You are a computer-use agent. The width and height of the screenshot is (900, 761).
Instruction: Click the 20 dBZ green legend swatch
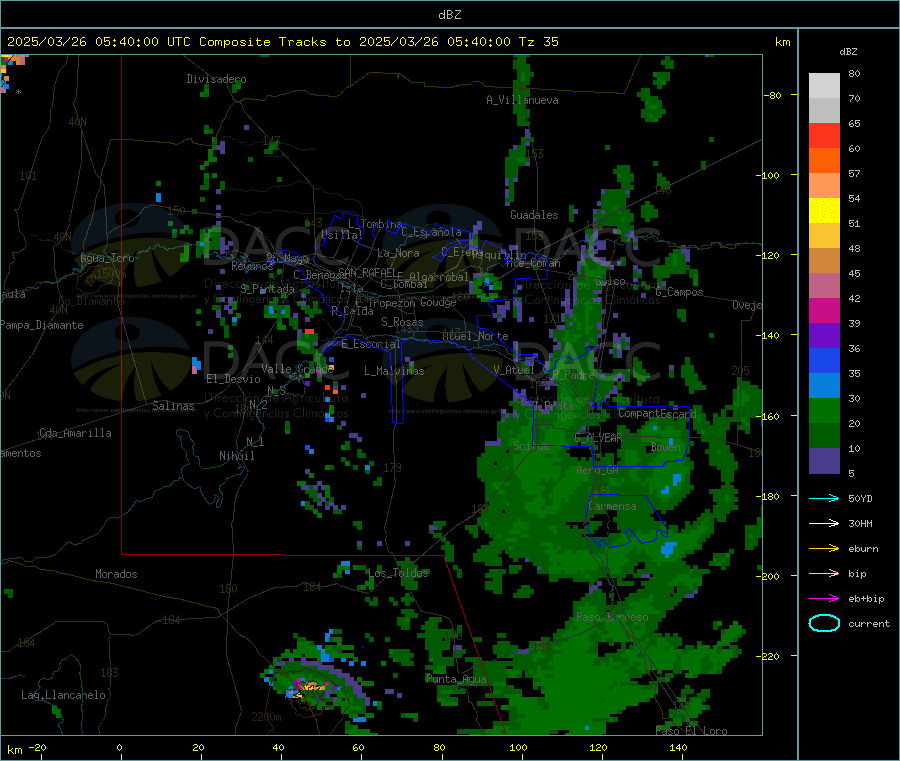(824, 410)
